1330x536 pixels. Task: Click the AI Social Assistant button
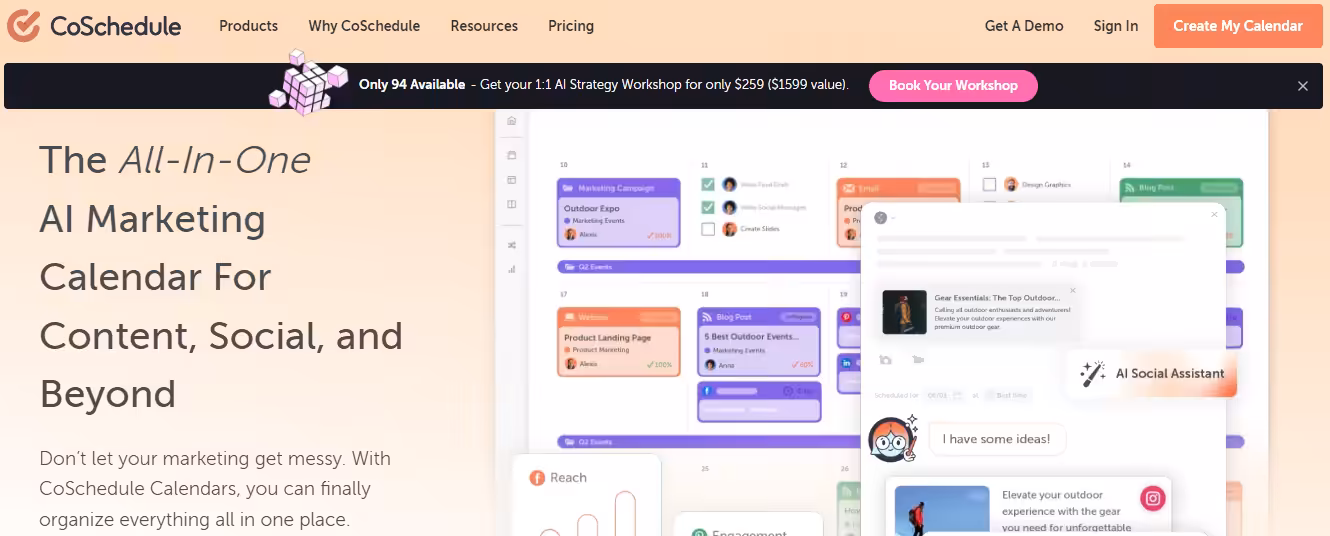(1152, 374)
